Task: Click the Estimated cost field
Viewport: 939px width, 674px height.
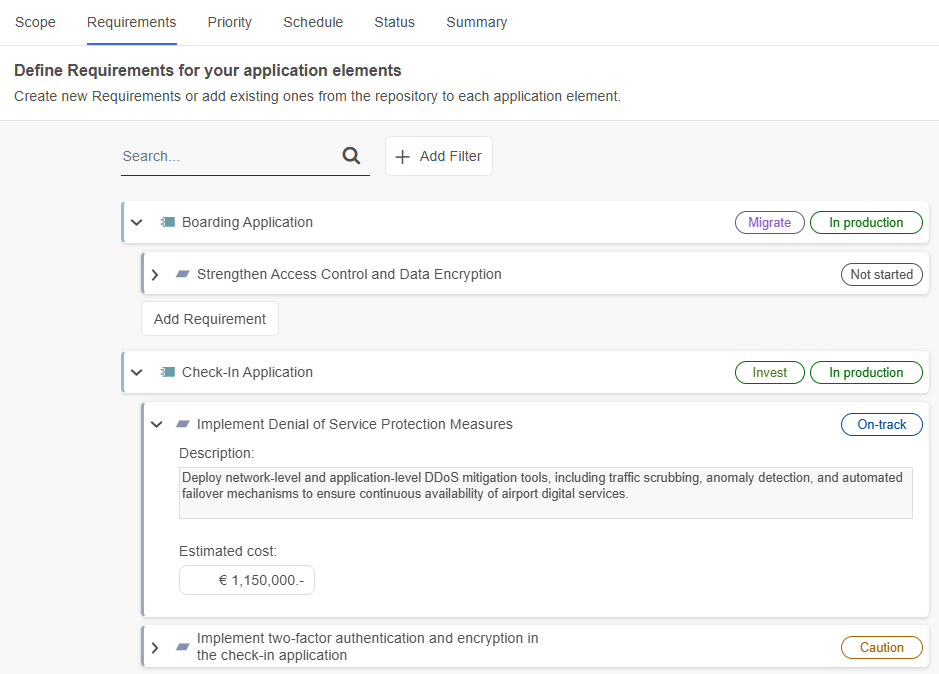Action: point(247,580)
